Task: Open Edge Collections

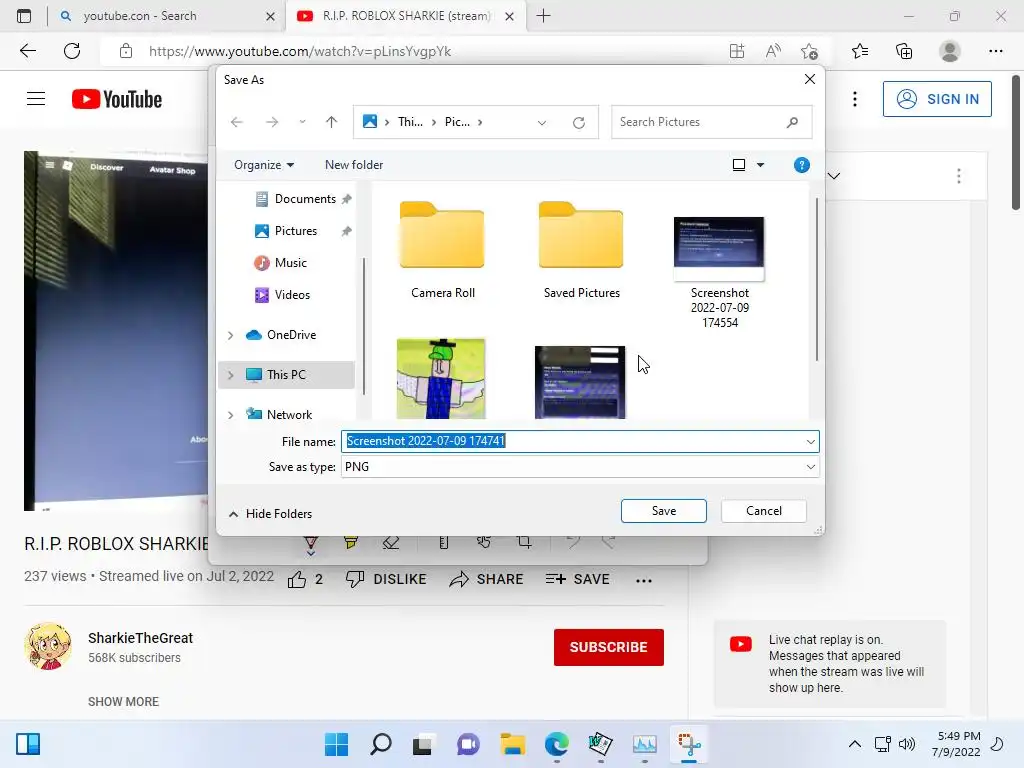Action: click(904, 51)
